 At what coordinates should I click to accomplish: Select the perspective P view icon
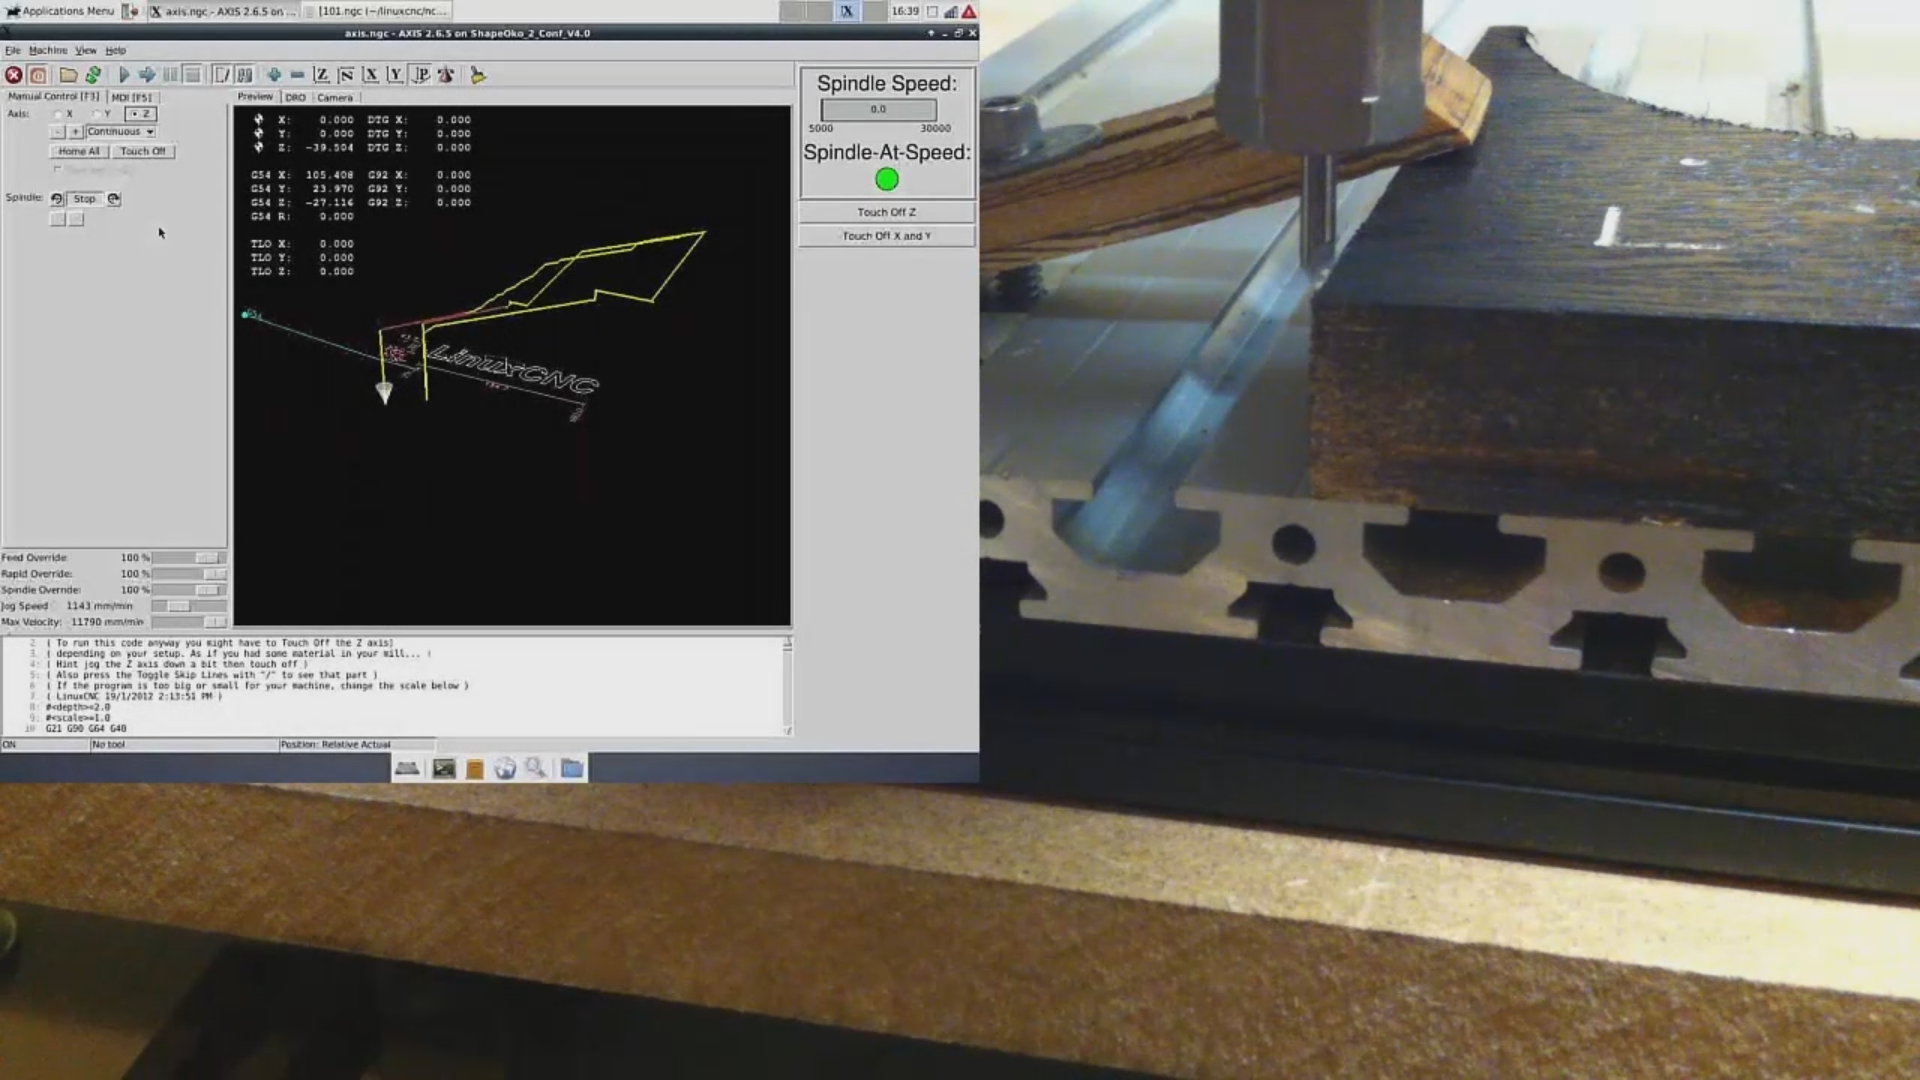tap(421, 74)
